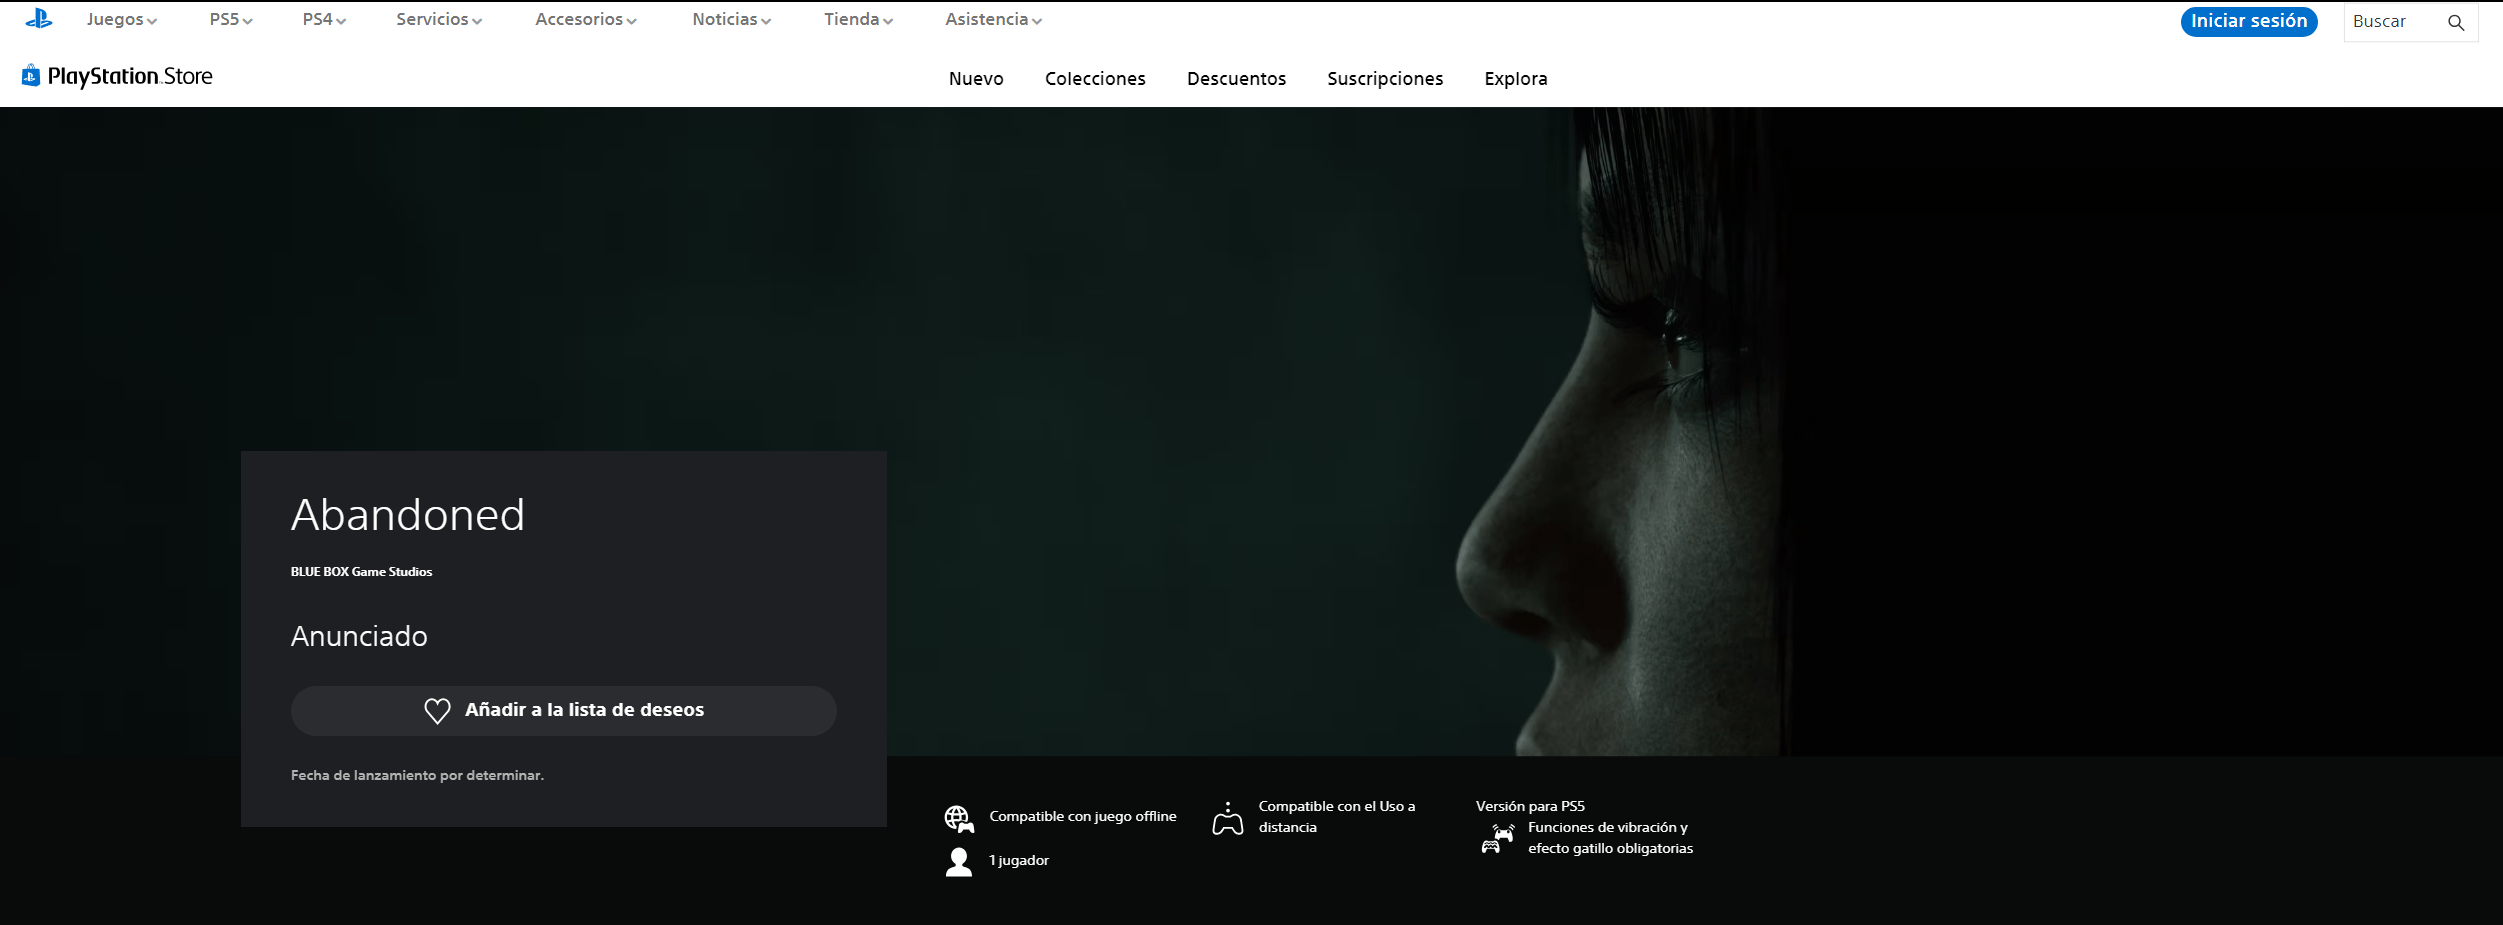Click Fecha de lanzamiento por determinar text
2503x925 pixels.
(417, 775)
